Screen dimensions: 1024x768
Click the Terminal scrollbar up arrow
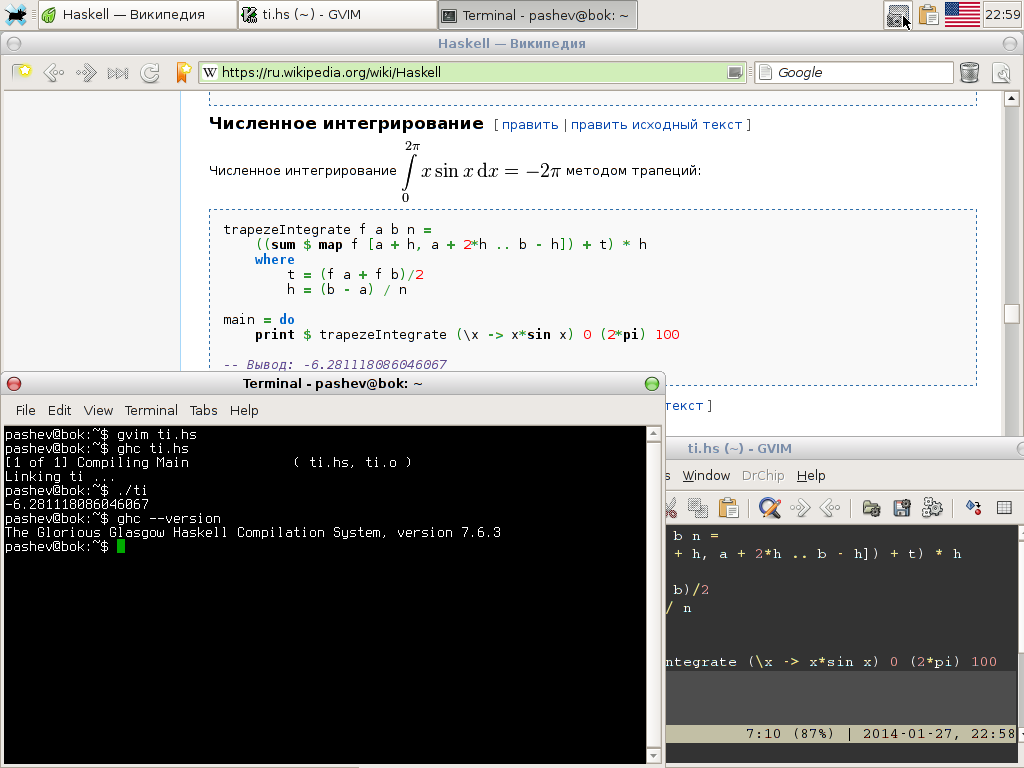(x=654, y=434)
